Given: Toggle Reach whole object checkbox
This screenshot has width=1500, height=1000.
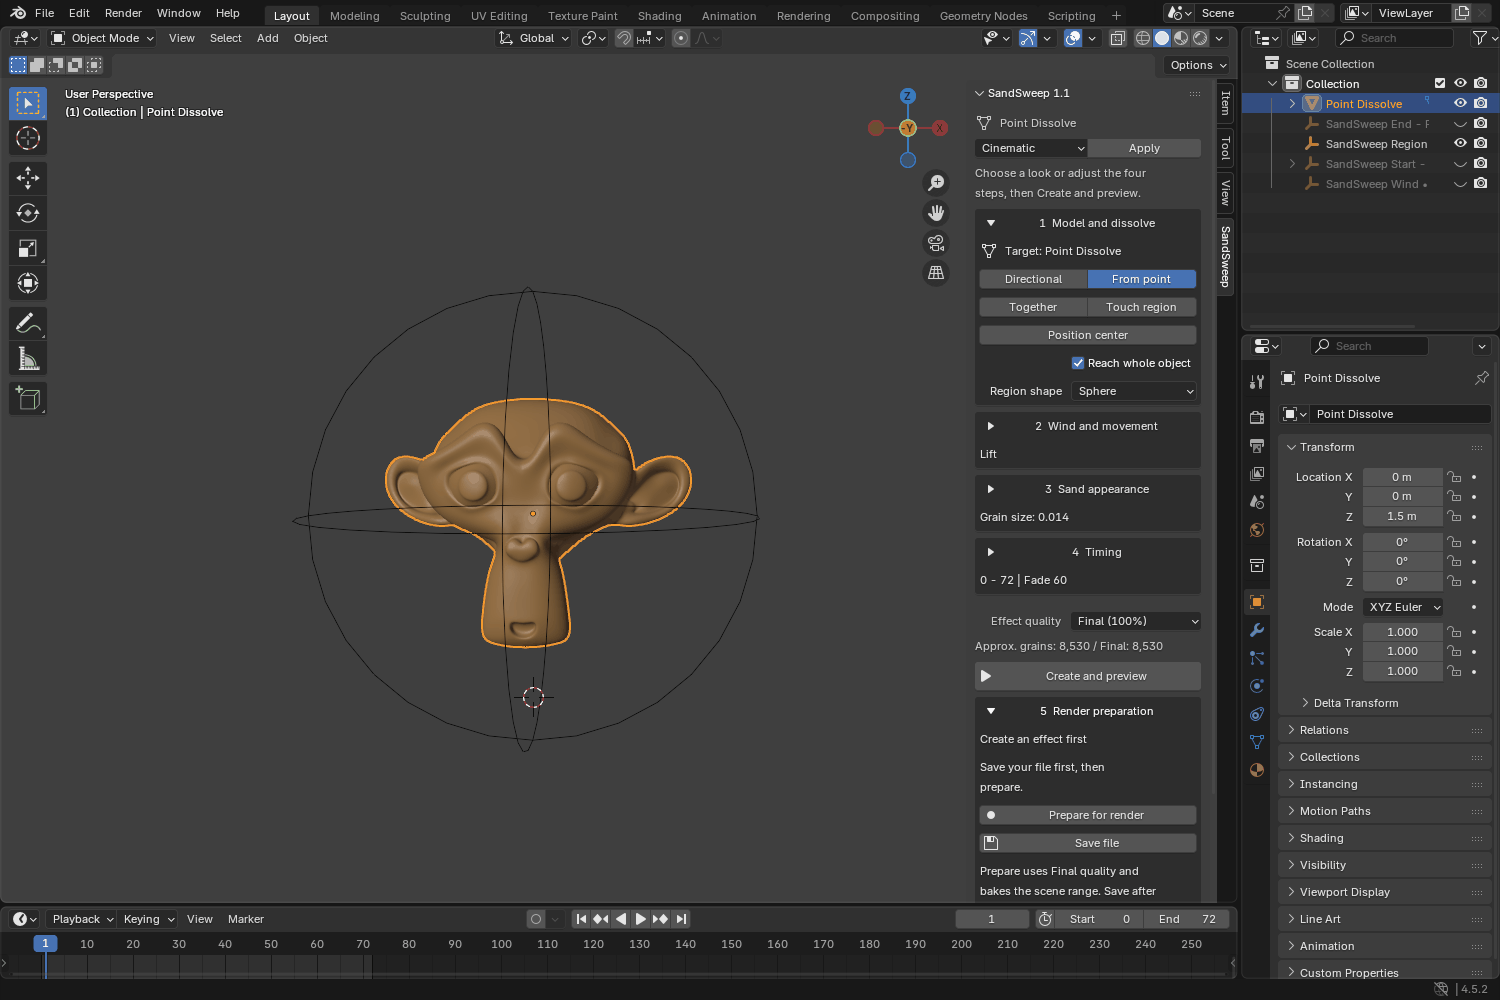Looking at the screenshot, I should click(x=1078, y=363).
